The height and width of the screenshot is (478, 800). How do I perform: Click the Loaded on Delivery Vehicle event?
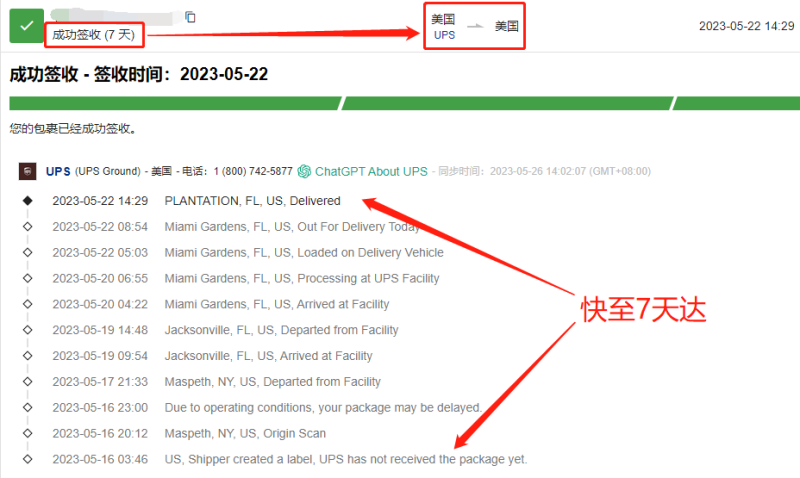304,253
